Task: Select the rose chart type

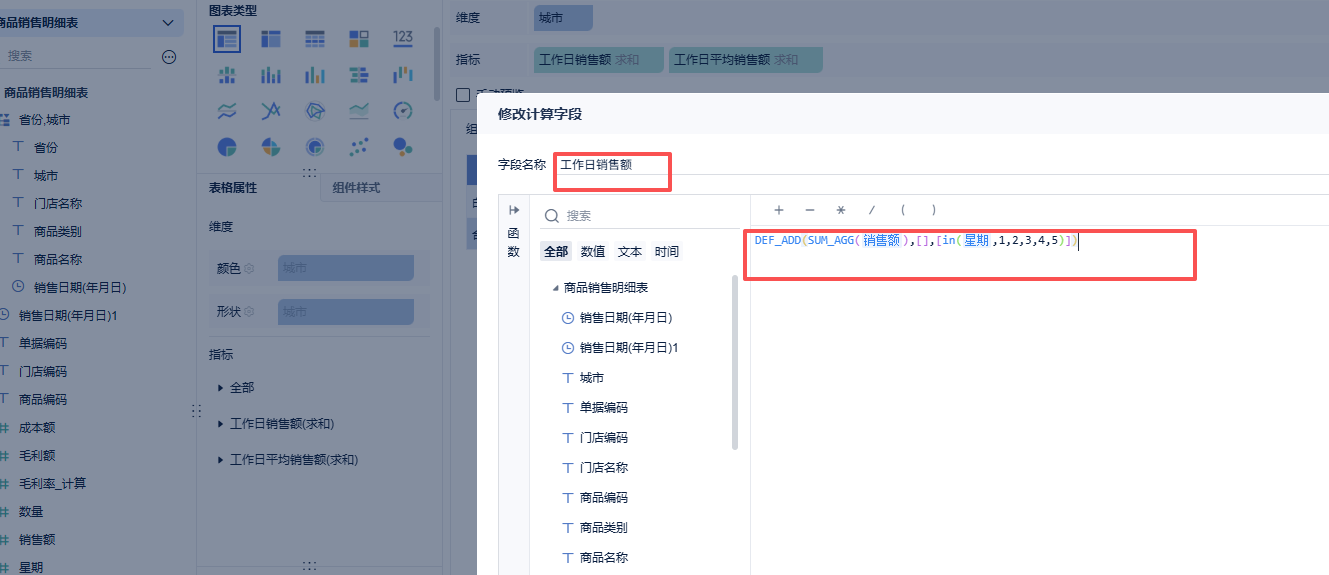Action: [x=271, y=147]
